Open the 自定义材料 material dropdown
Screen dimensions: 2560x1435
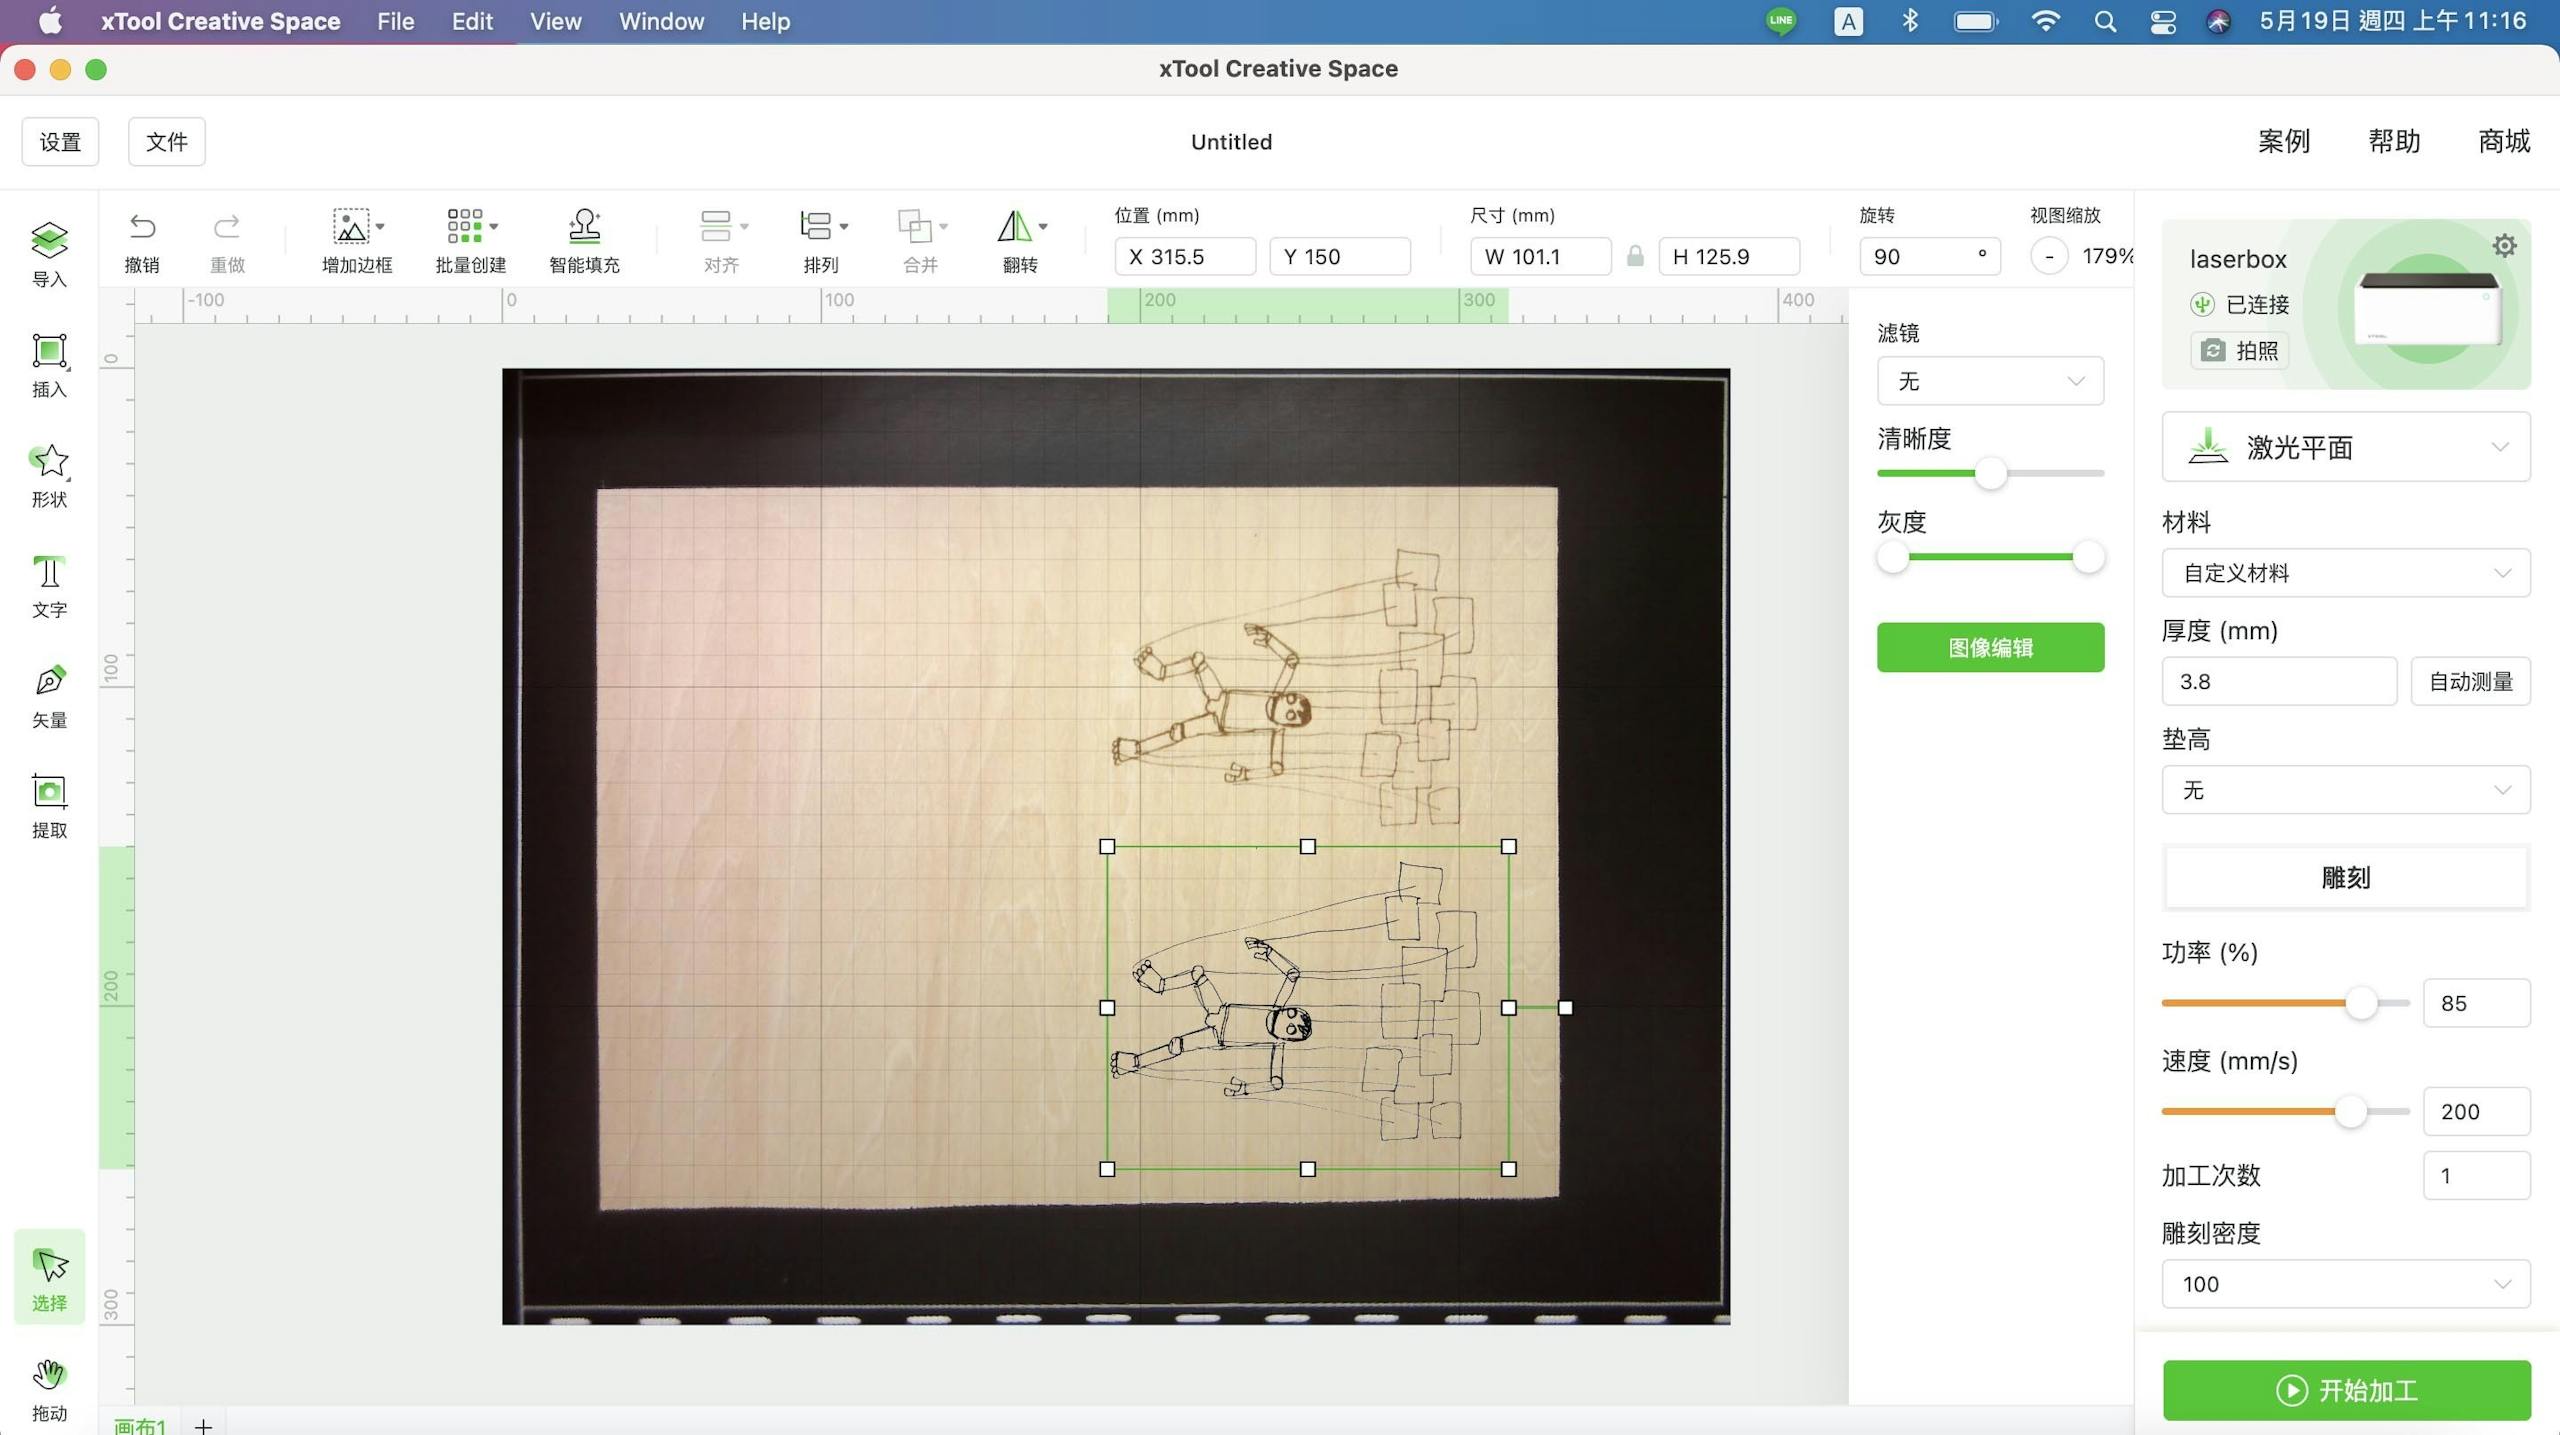click(2346, 573)
